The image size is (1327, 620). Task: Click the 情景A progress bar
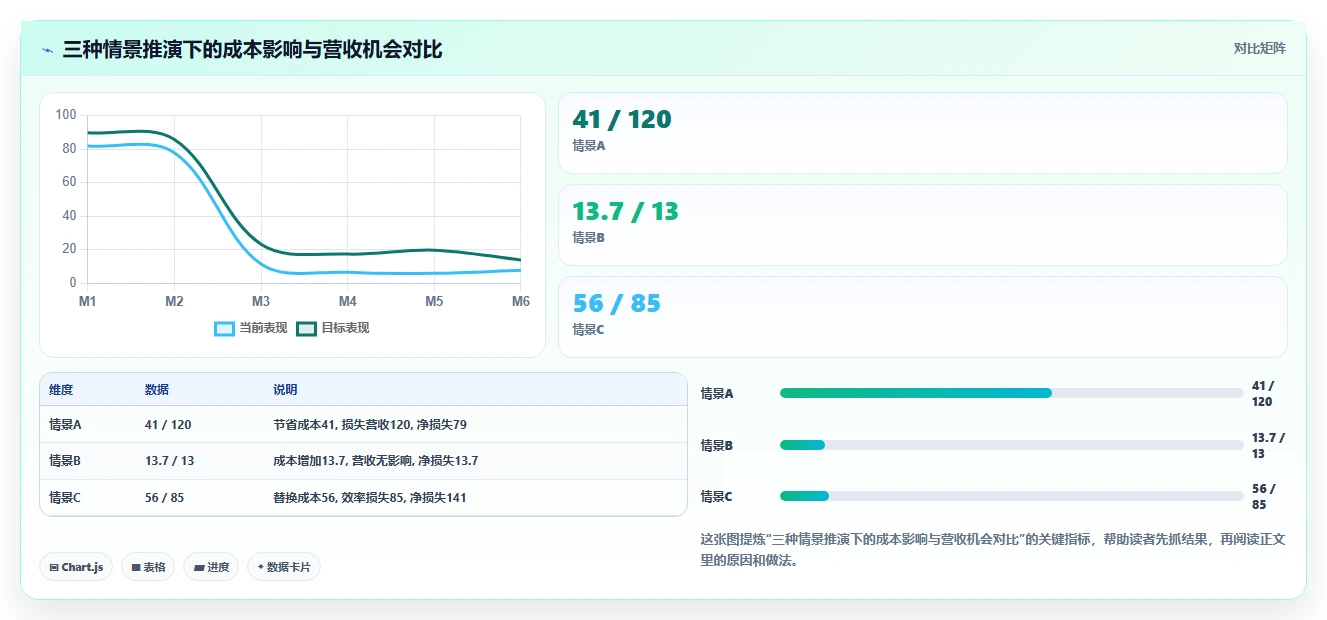pos(1011,393)
